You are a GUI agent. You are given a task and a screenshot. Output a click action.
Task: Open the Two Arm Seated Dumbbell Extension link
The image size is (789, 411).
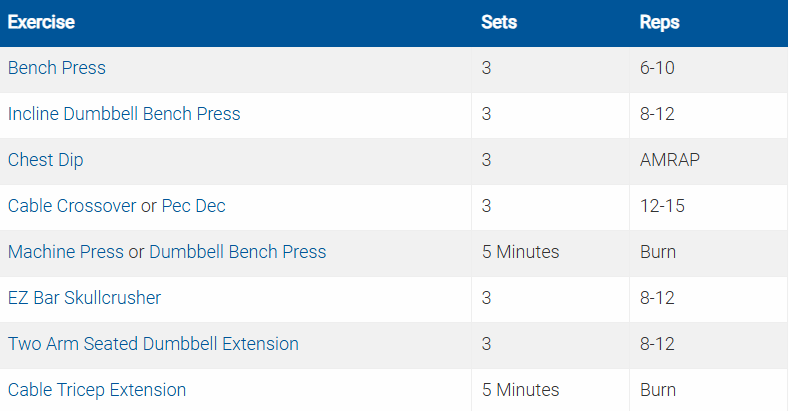click(x=153, y=344)
